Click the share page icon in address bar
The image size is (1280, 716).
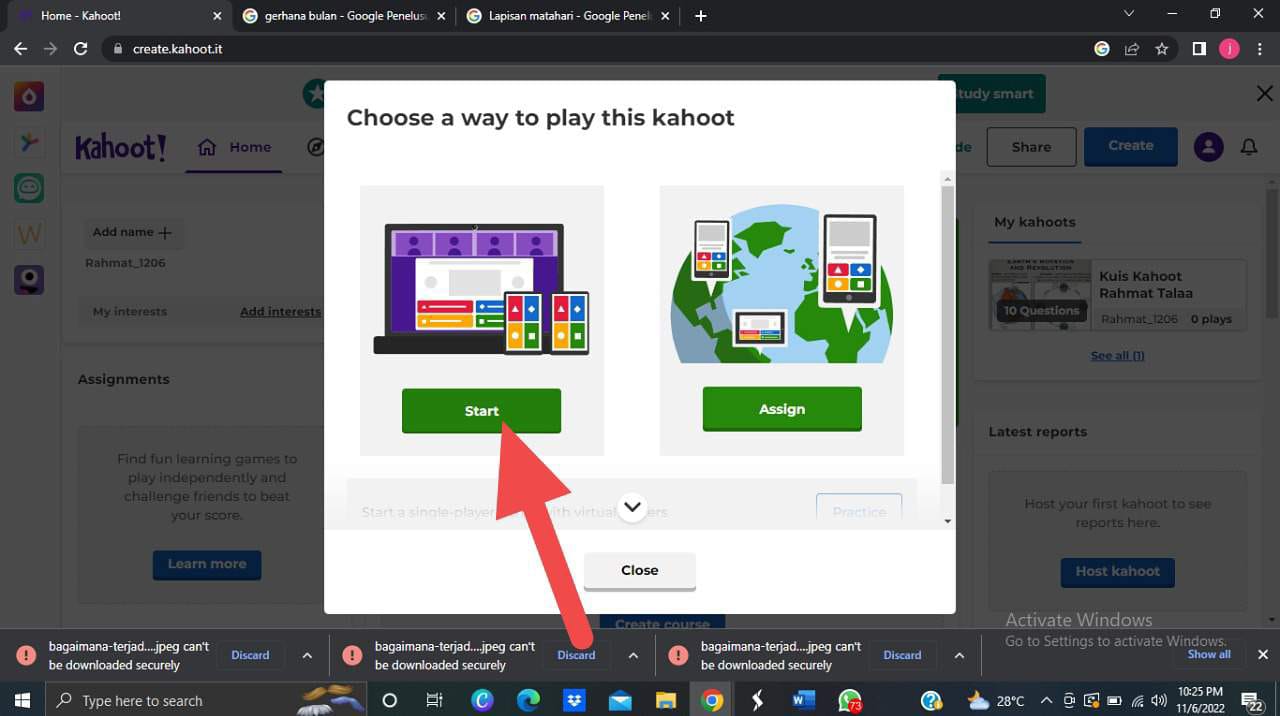coord(1132,48)
